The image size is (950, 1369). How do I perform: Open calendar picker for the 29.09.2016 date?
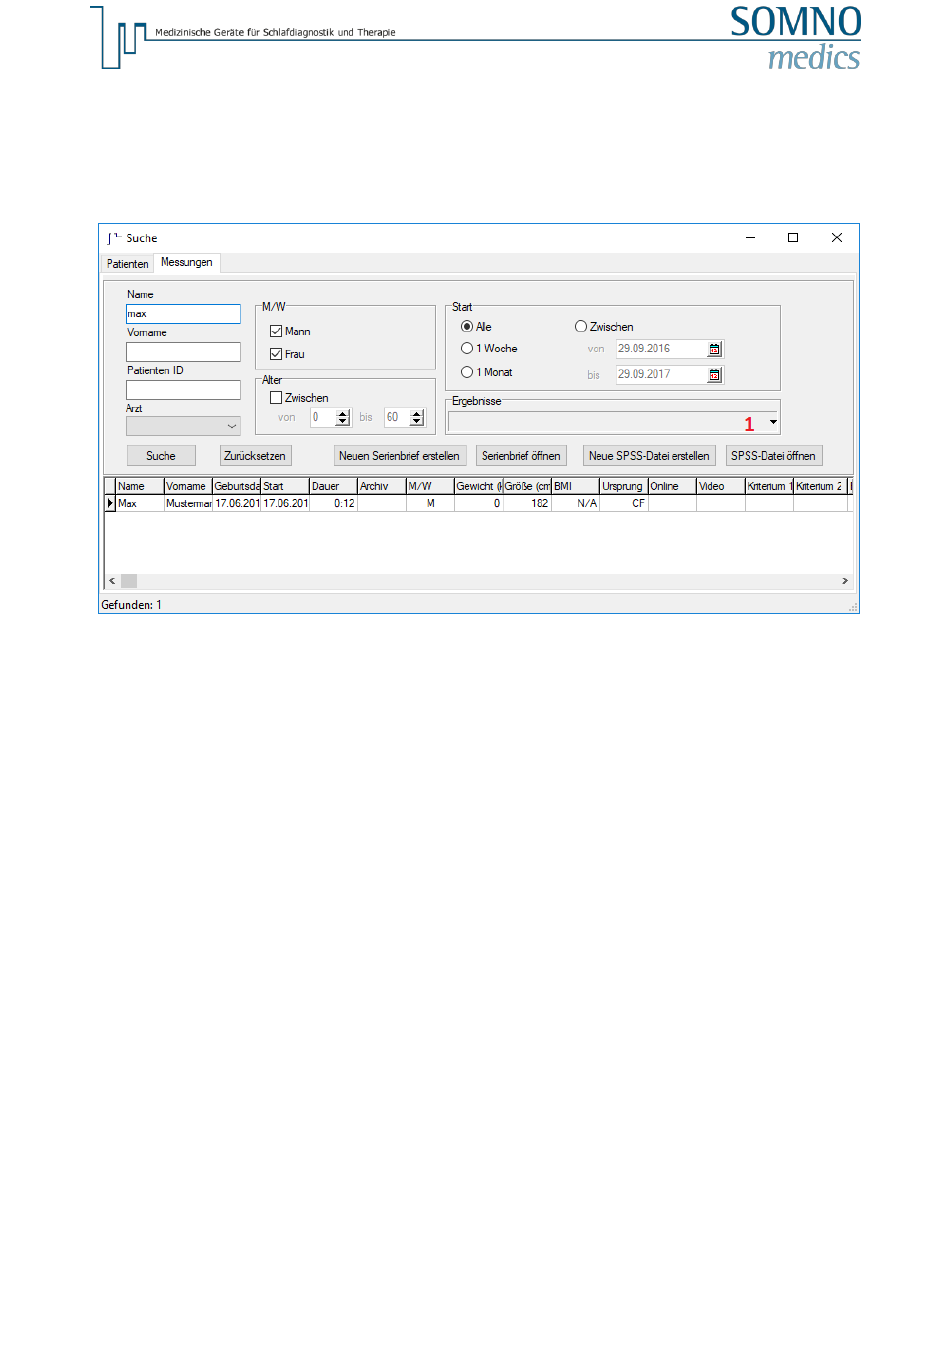715,349
